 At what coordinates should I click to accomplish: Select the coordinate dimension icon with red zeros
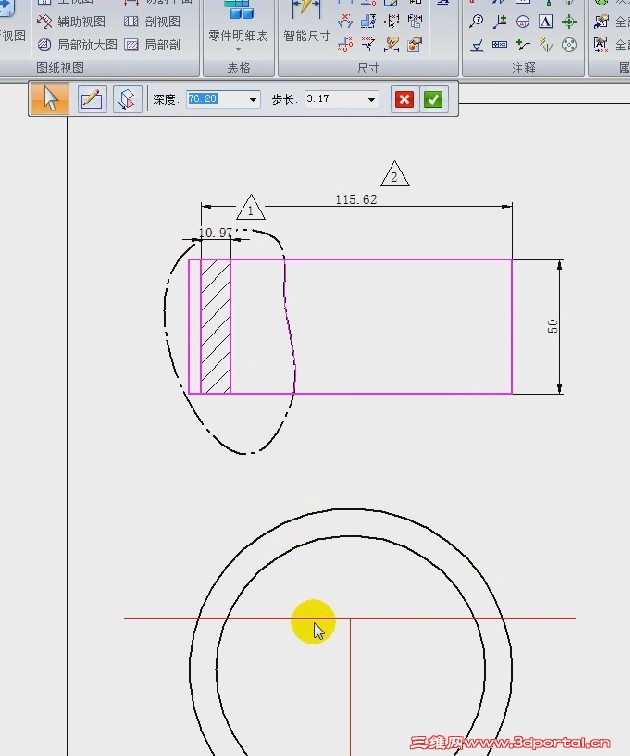tap(345, 44)
